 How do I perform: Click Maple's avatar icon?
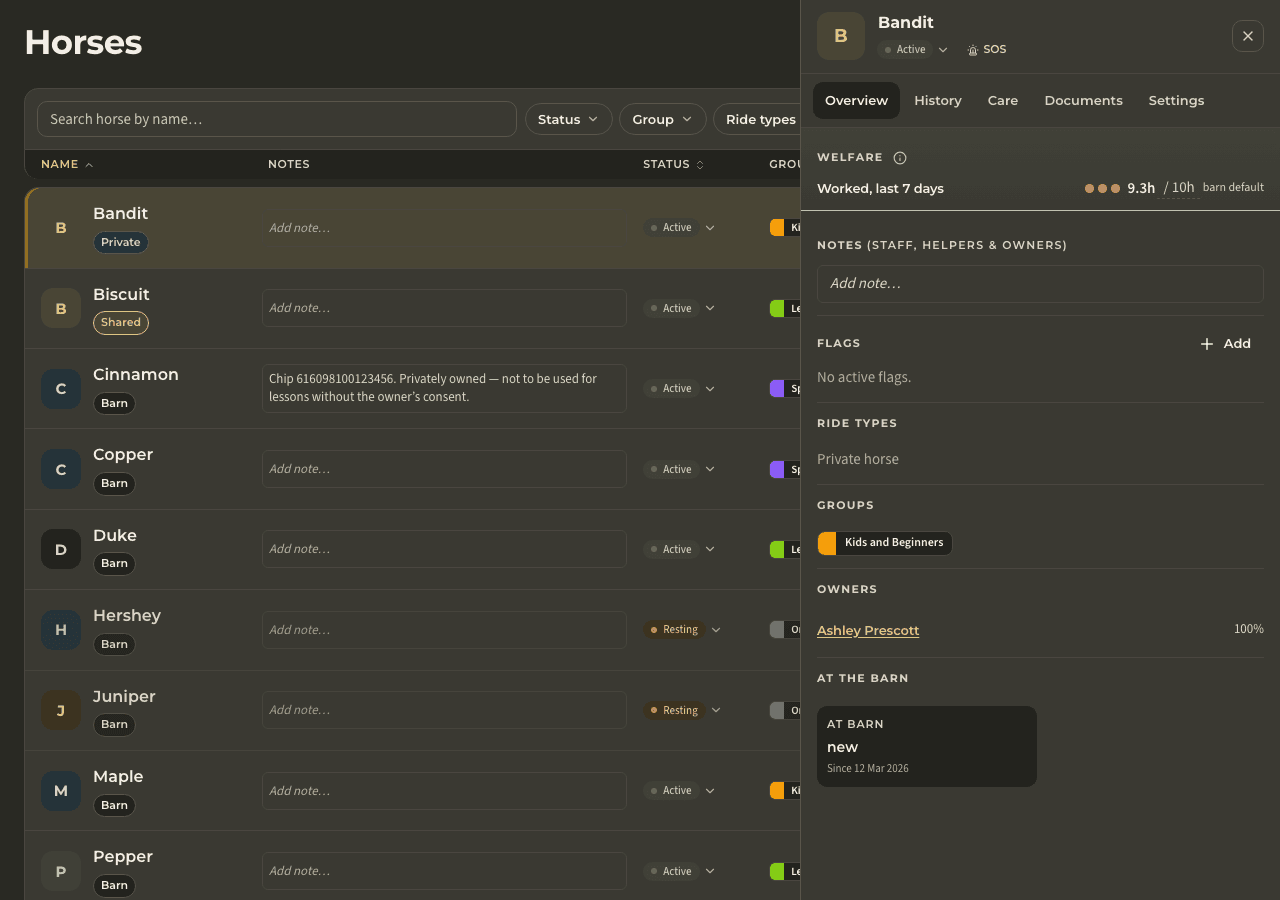click(x=61, y=791)
